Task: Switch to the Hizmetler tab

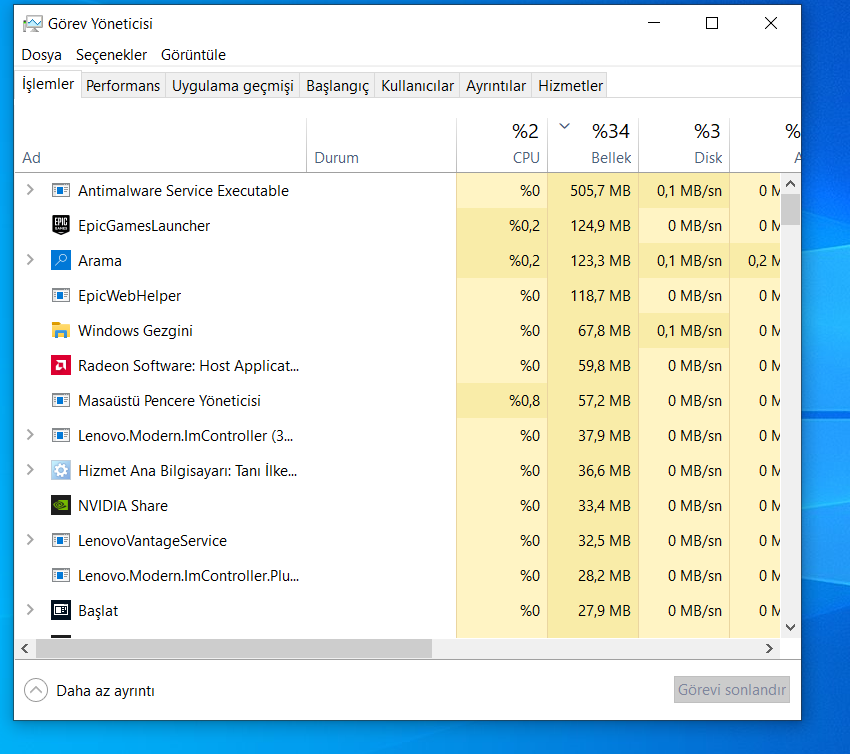Action: click(570, 86)
